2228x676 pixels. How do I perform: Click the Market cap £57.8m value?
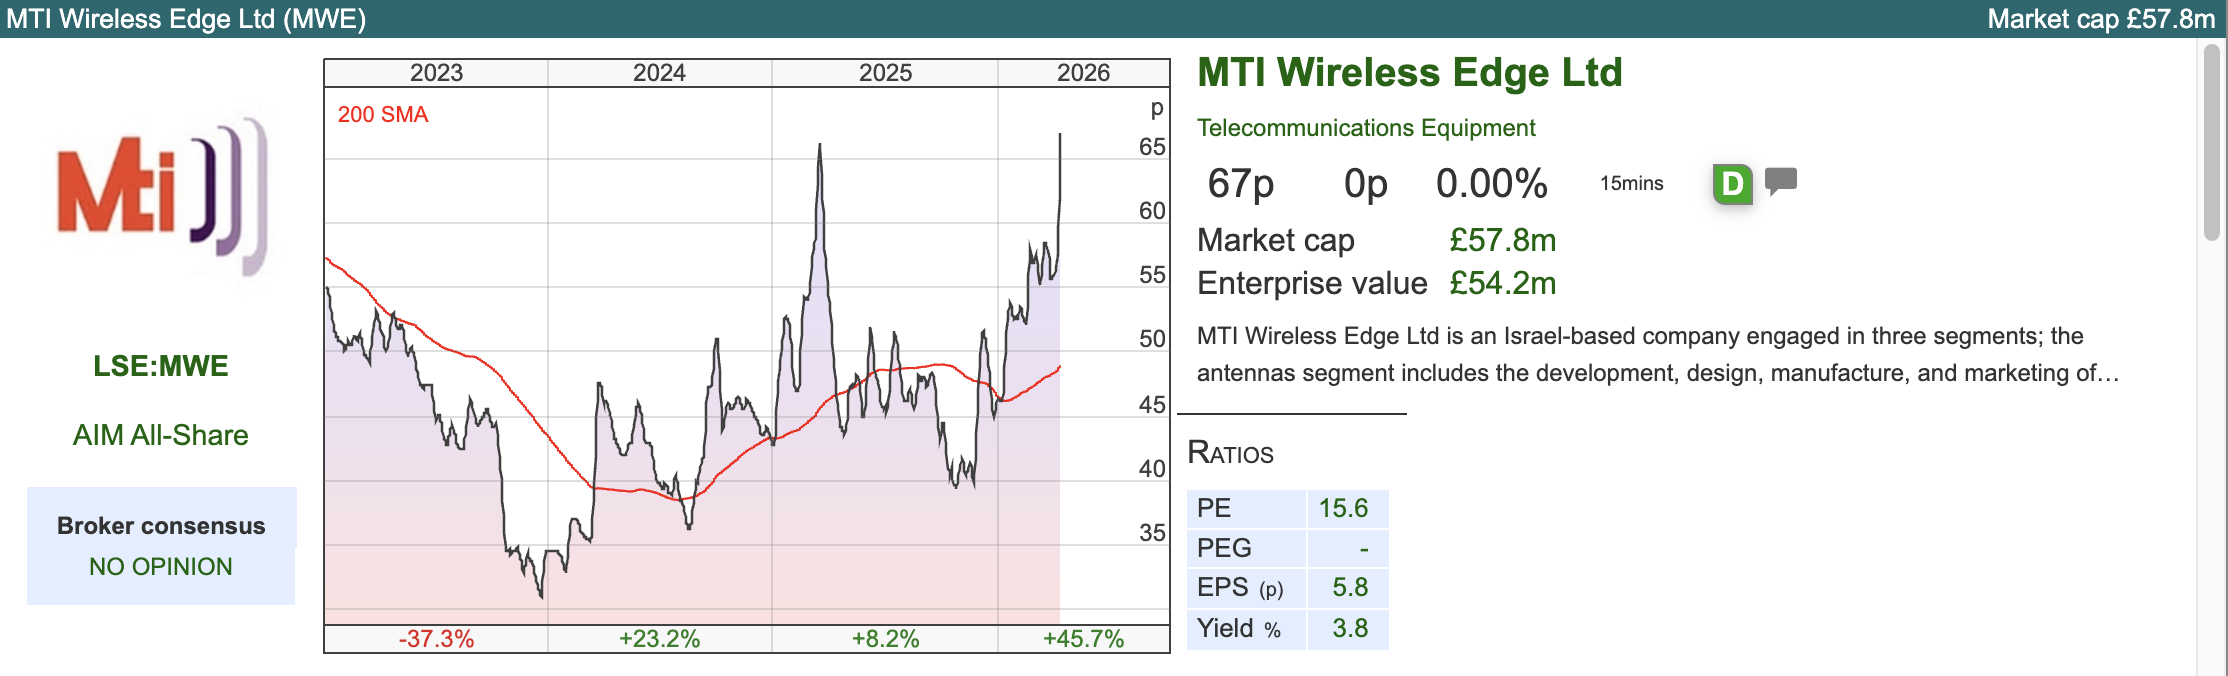[x=1502, y=240]
